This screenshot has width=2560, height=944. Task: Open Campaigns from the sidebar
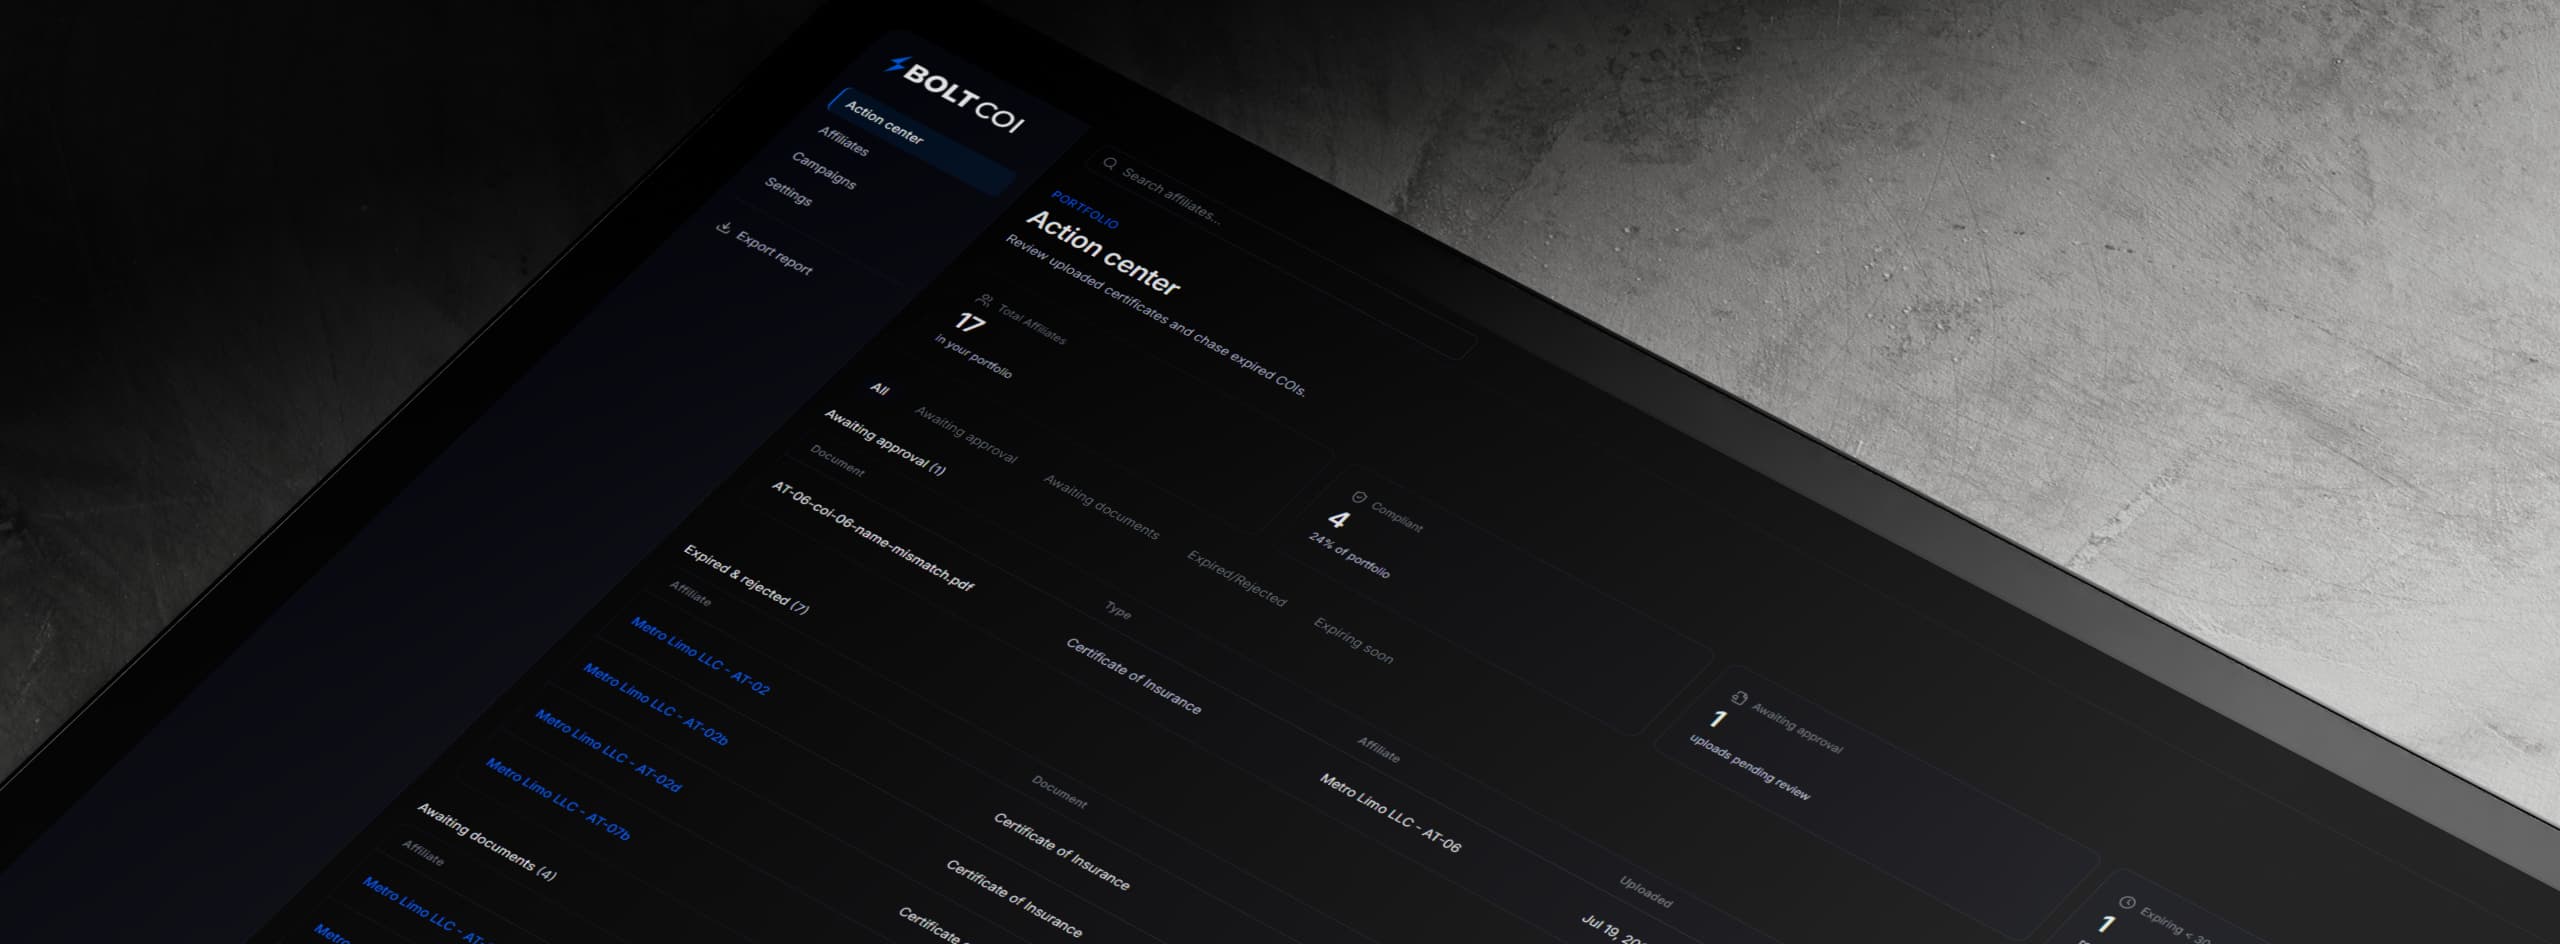point(823,170)
